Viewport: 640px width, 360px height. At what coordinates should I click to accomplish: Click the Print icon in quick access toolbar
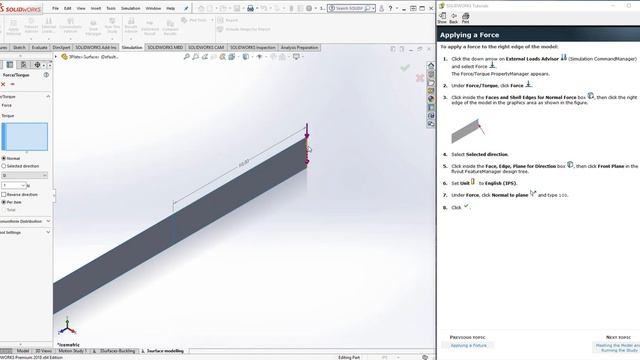(x=250, y=8)
